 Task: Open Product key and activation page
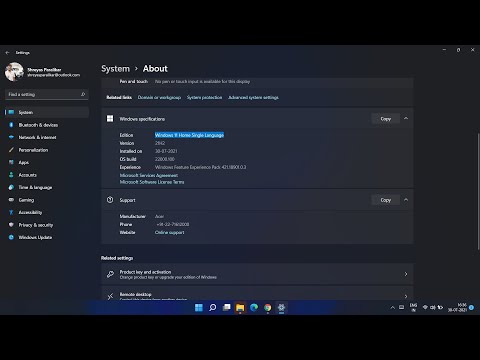coord(257,274)
